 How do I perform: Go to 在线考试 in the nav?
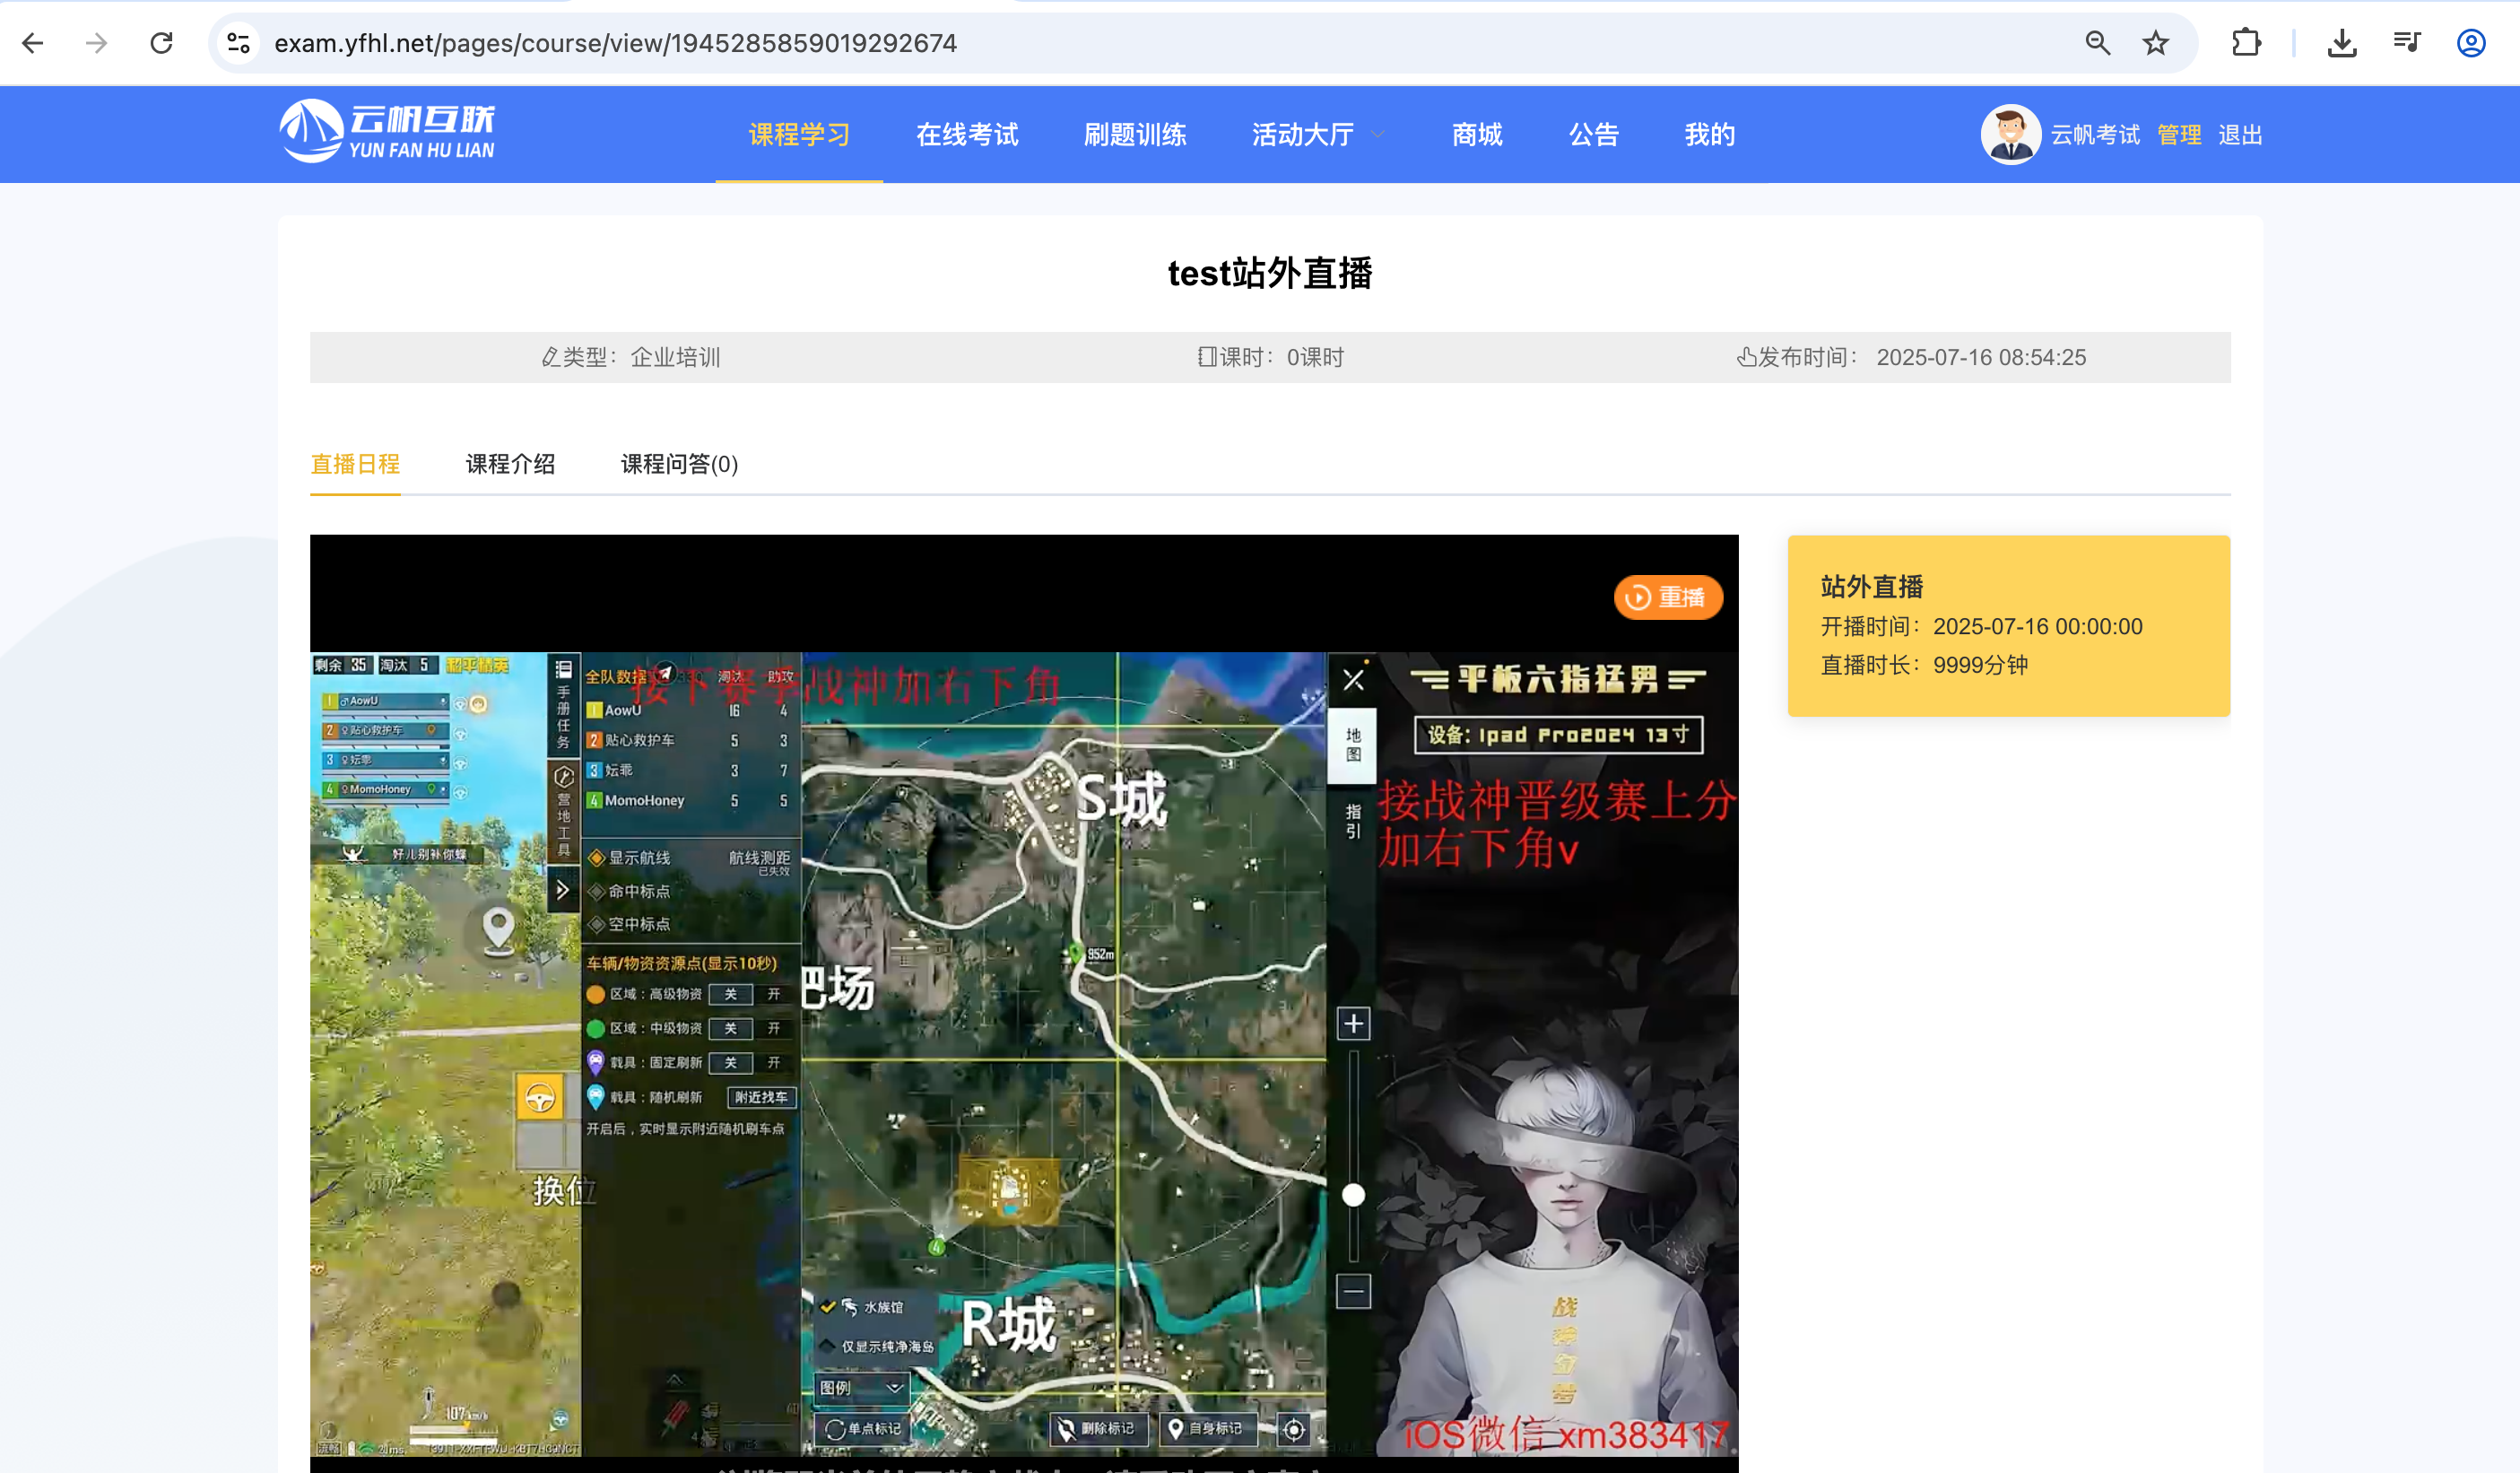click(x=967, y=135)
